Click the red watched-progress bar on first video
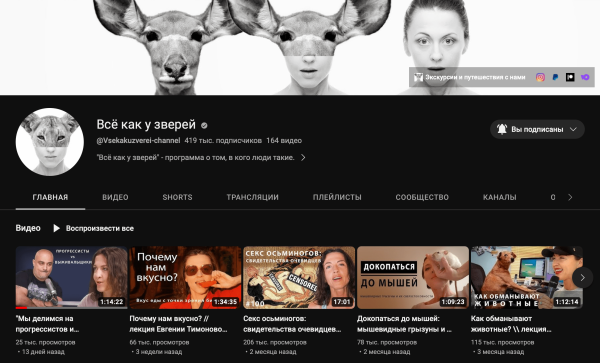Screen dimensions: 600x363 click(x=21, y=308)
